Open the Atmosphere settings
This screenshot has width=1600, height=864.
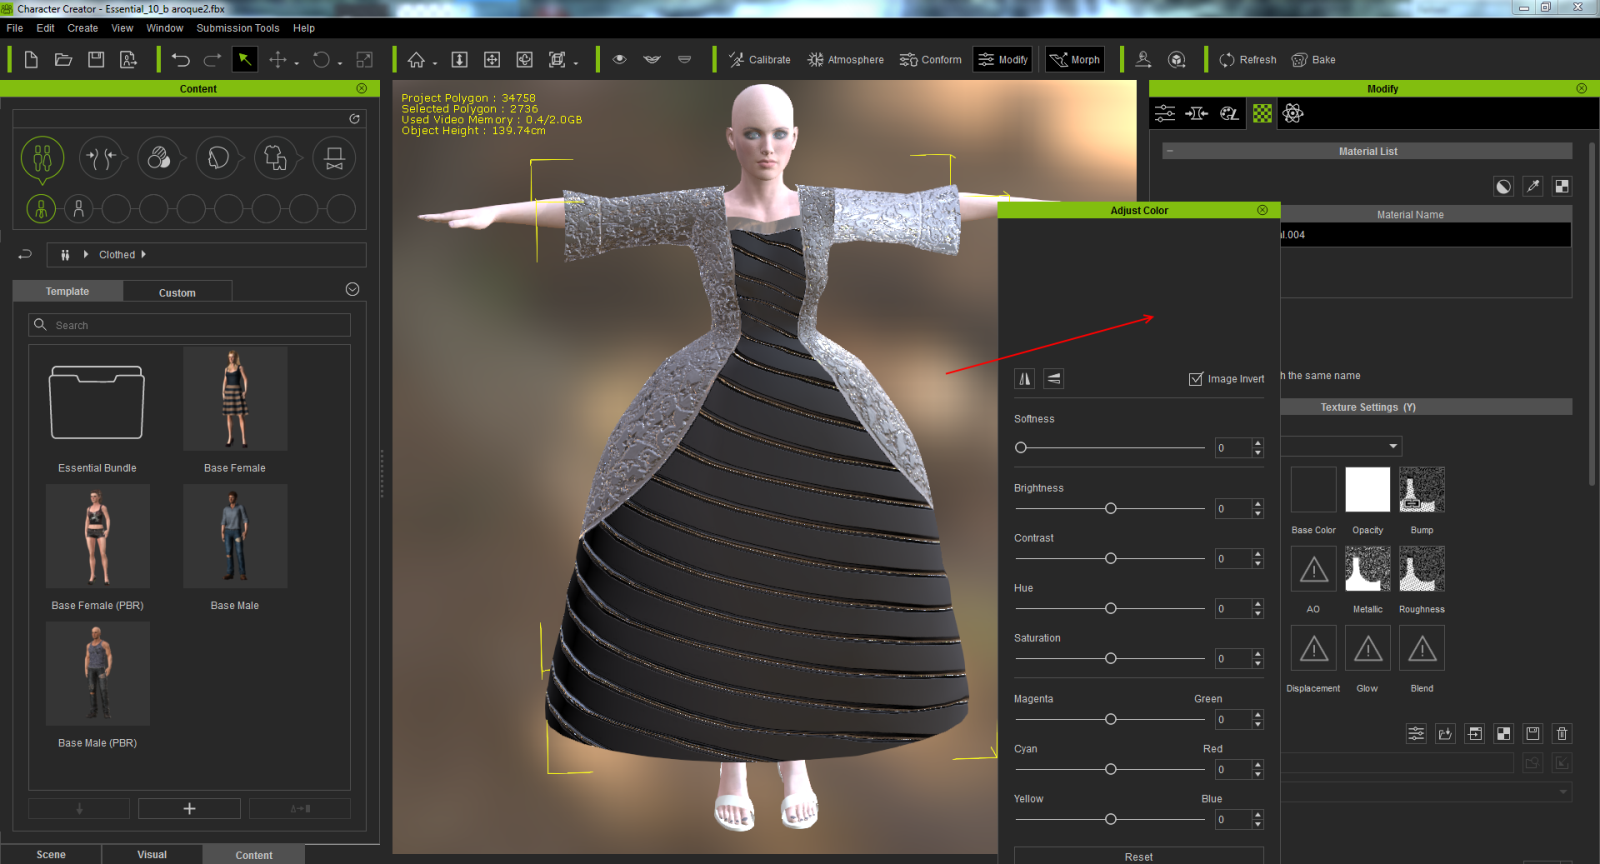point(845,60)
